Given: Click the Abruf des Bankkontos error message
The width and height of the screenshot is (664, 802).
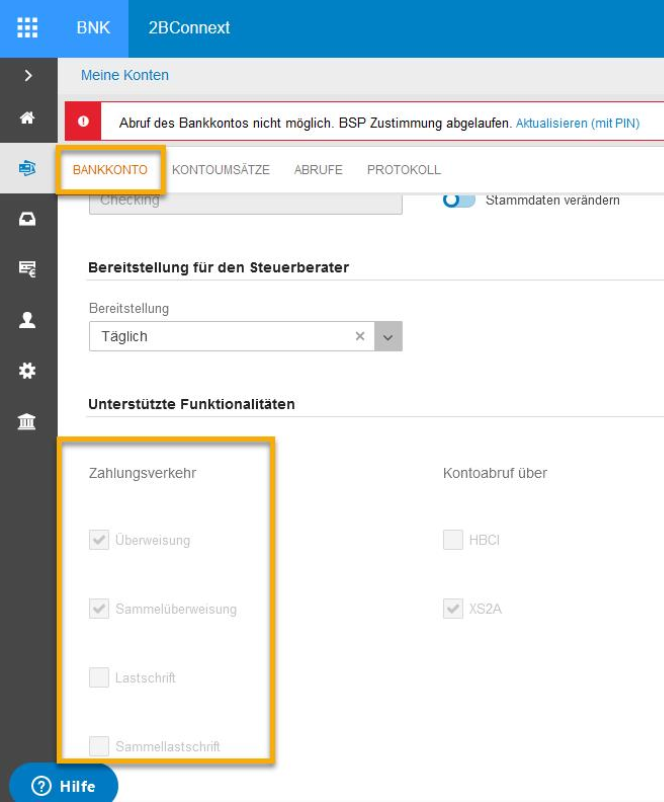Looking at the screenshot, I should pyautogui.click(x=315, y=123).
